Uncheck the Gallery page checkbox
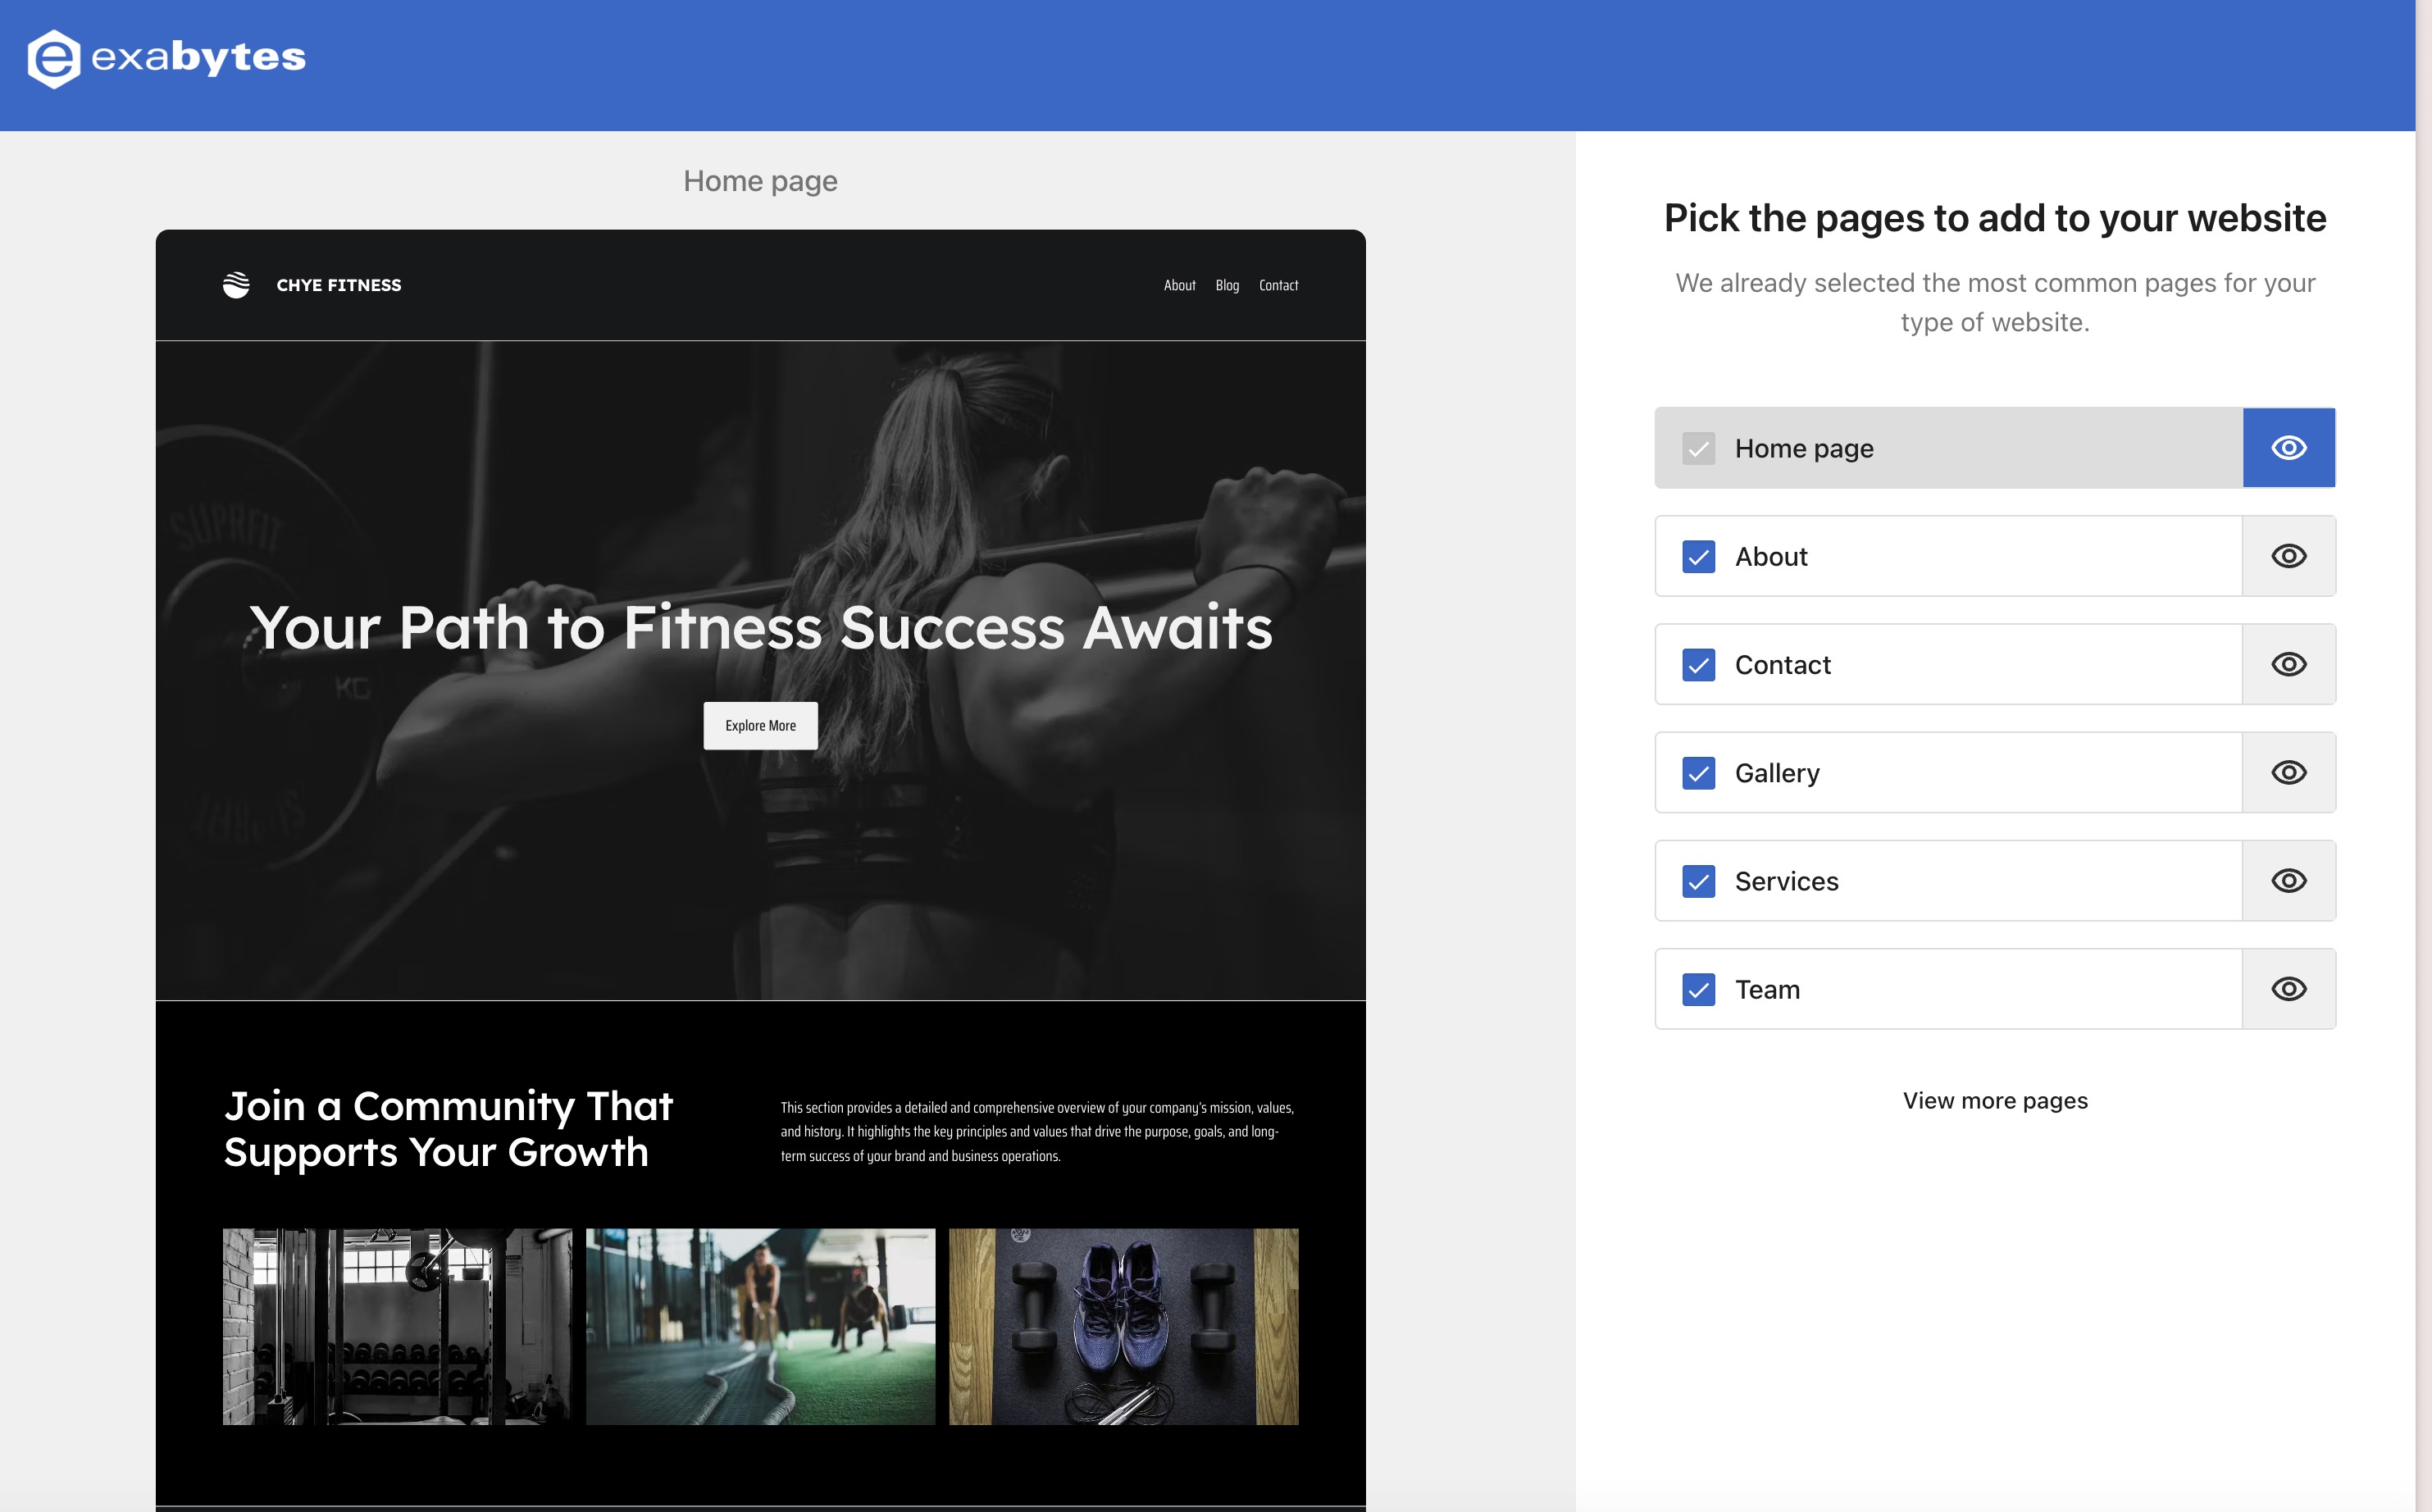The height and width of the screenshot is (1512, 2432). (x=1698, y=773)
